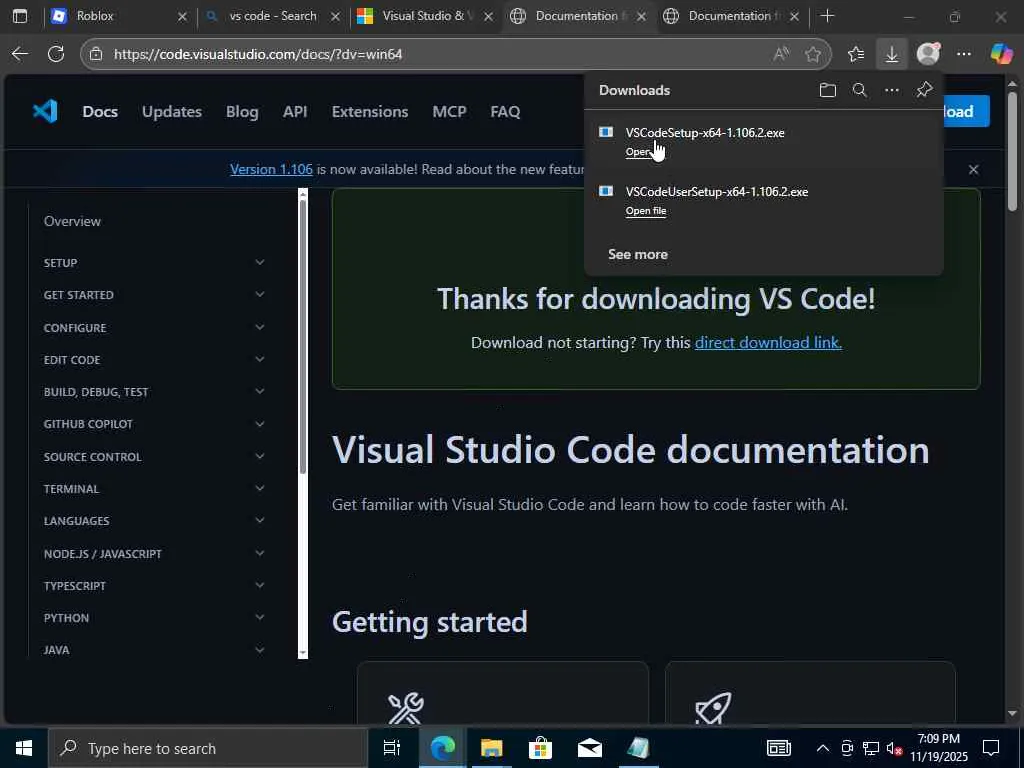Open a new browser tab
Image resolution: width=1024 pixels, height=768 pixels.
827,16
